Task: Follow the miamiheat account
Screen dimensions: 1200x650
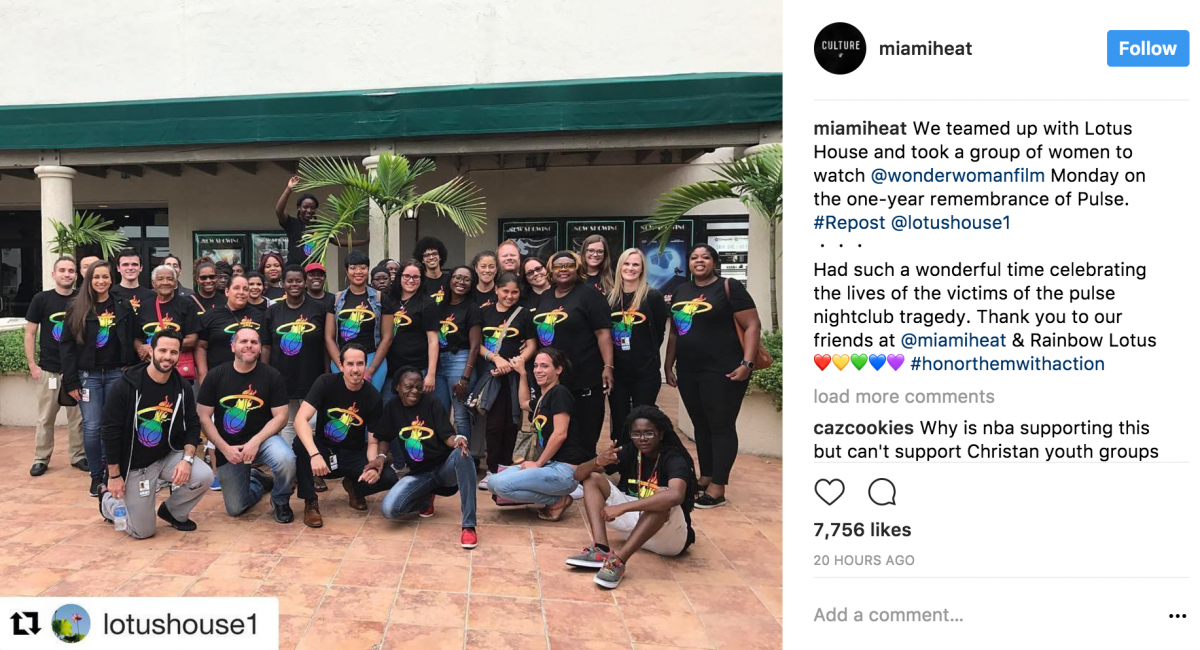Action: [1147, 48]
